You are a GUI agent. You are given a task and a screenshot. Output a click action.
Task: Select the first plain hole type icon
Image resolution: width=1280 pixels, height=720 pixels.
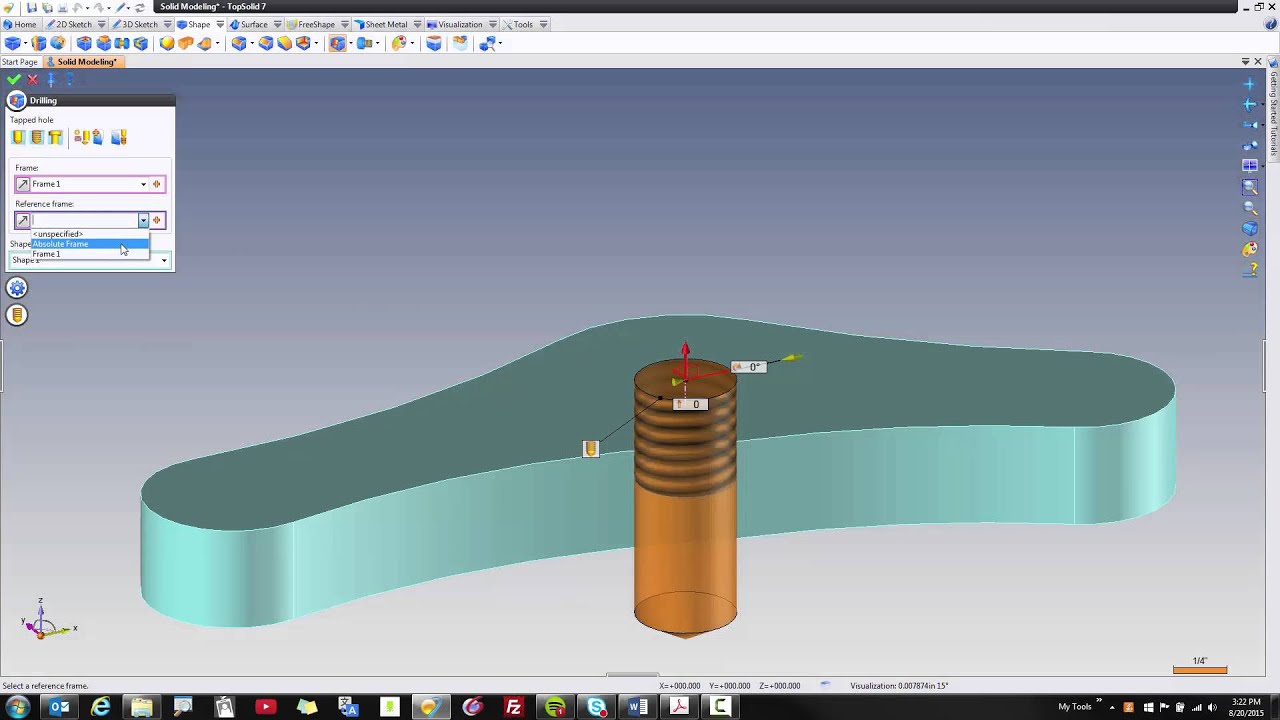tap(18, 137)
